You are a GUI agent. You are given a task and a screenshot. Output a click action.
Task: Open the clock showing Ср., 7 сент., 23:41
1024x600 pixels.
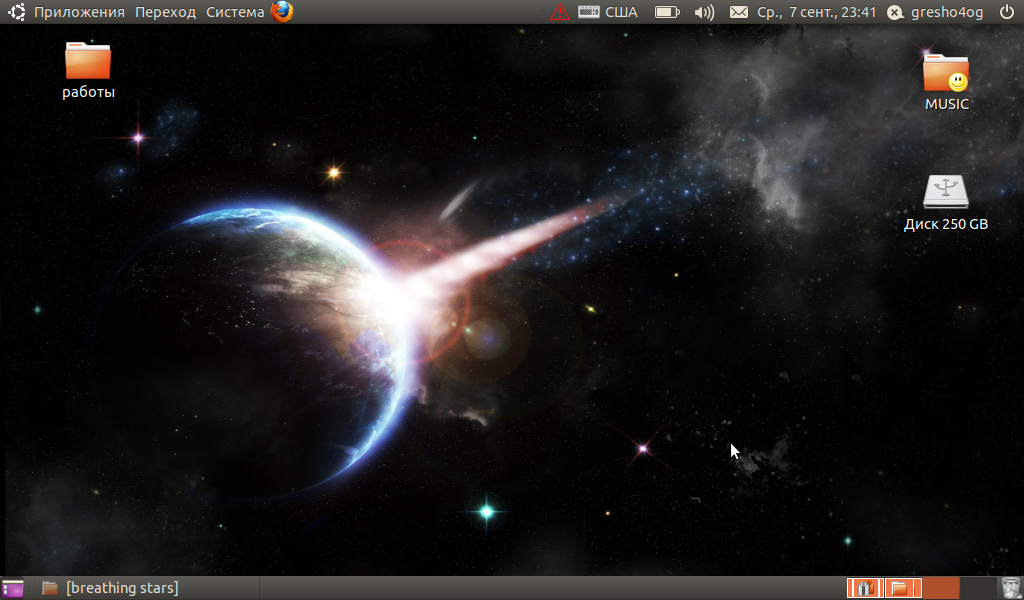(x=816, y=12)
